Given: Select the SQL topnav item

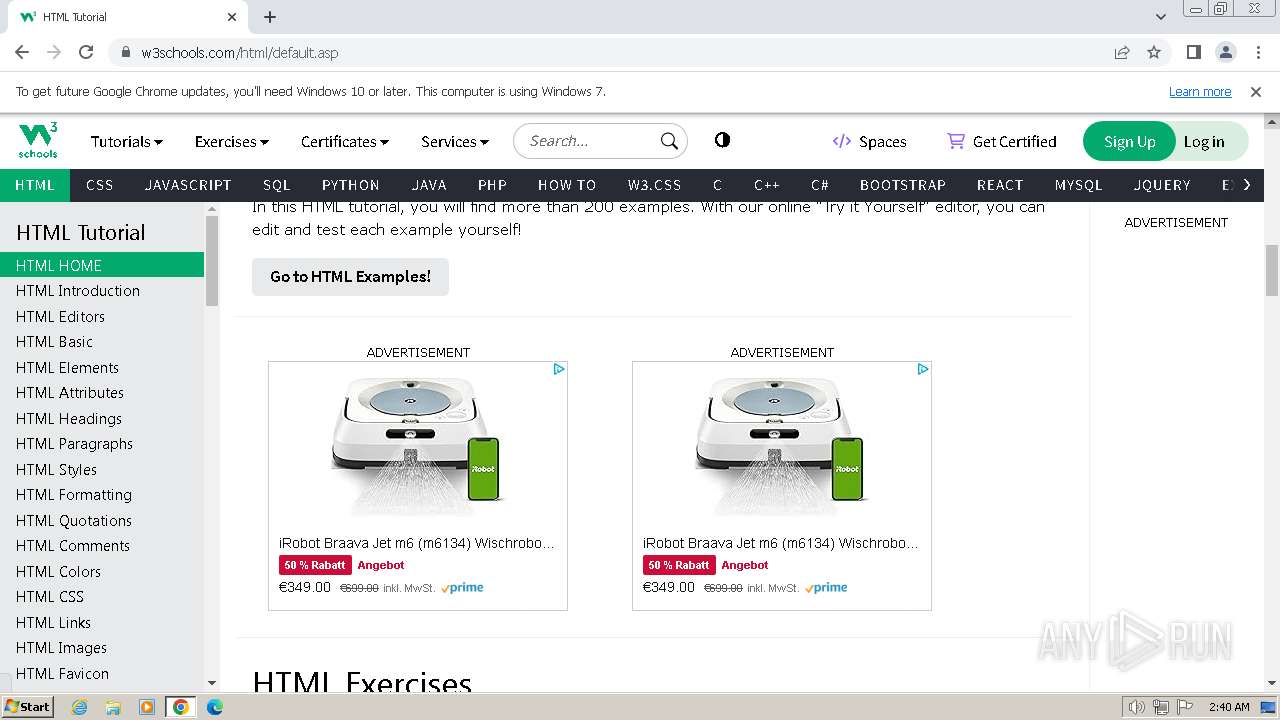Looking at the screenshot, I should 277,185.
